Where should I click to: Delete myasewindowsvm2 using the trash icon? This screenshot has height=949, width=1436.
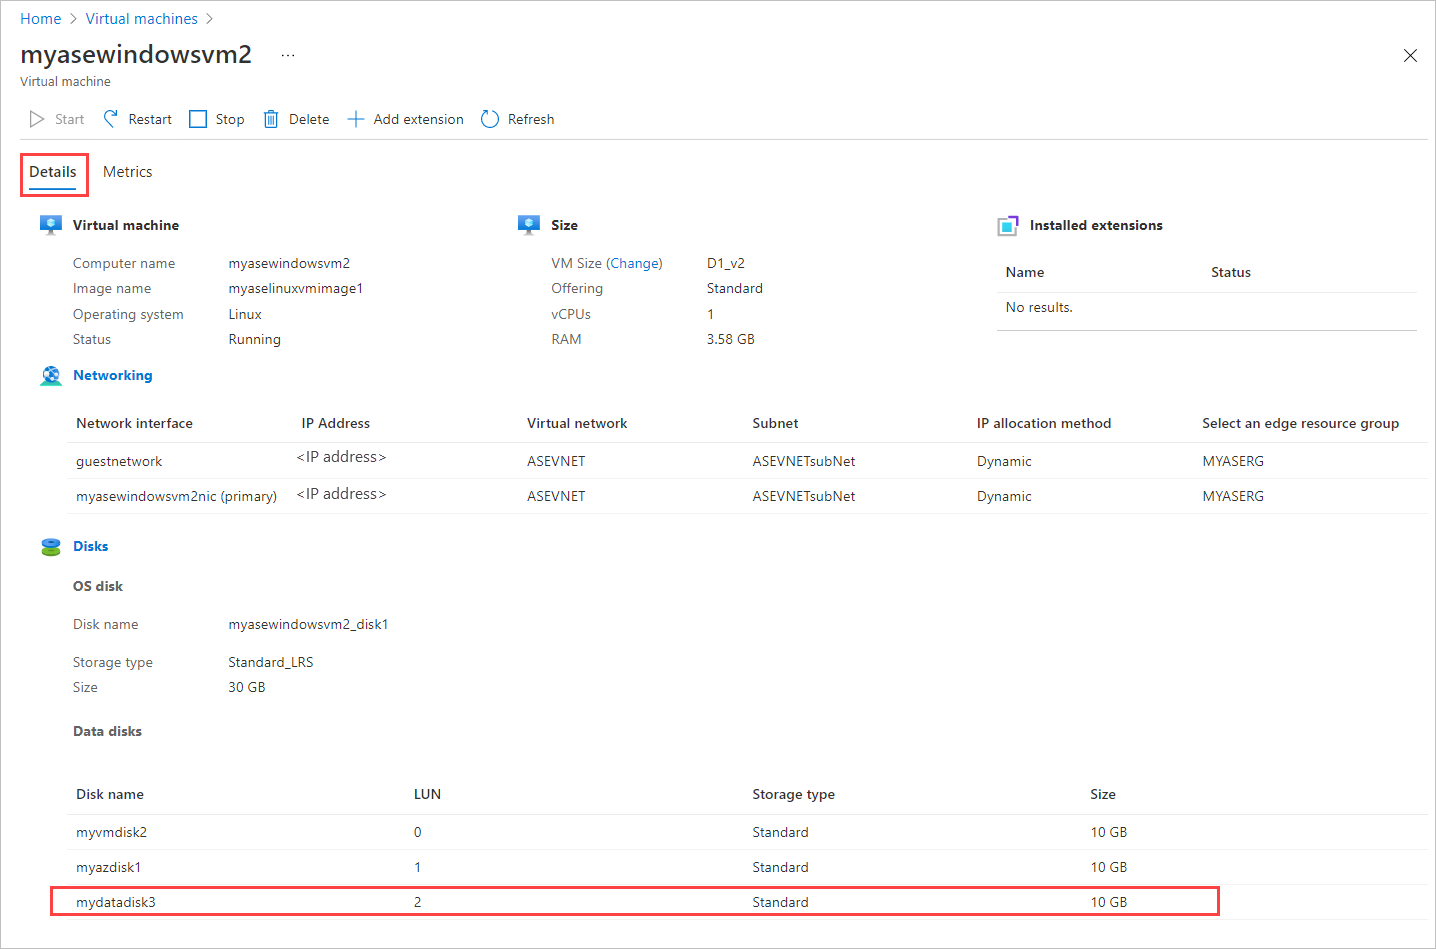[x=270, y=118]
